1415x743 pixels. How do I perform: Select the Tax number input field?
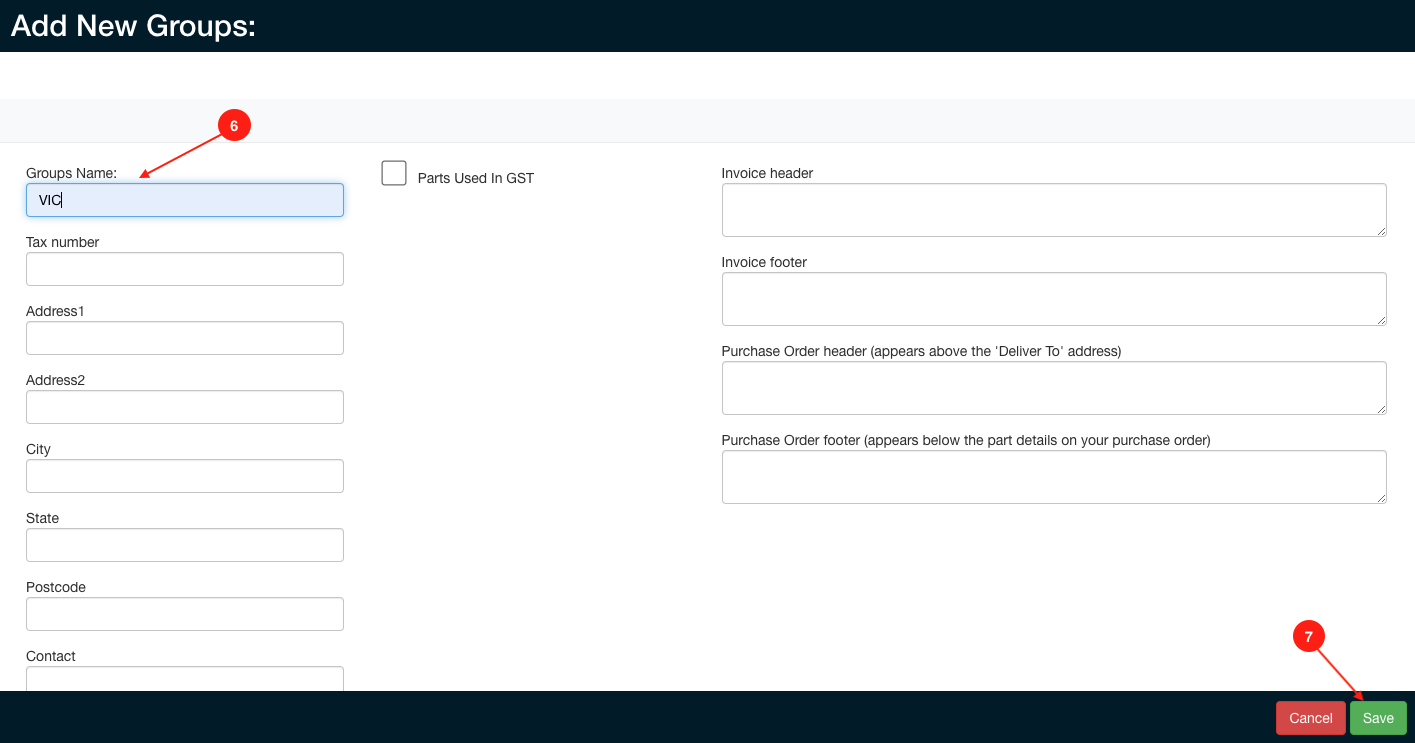pos(184,269)
